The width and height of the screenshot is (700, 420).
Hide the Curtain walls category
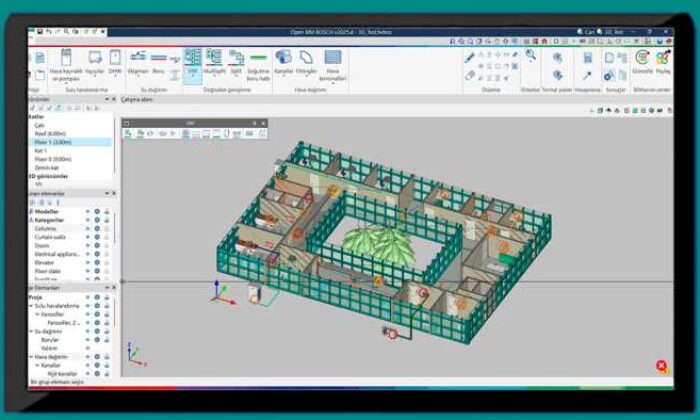click(88, 237)
